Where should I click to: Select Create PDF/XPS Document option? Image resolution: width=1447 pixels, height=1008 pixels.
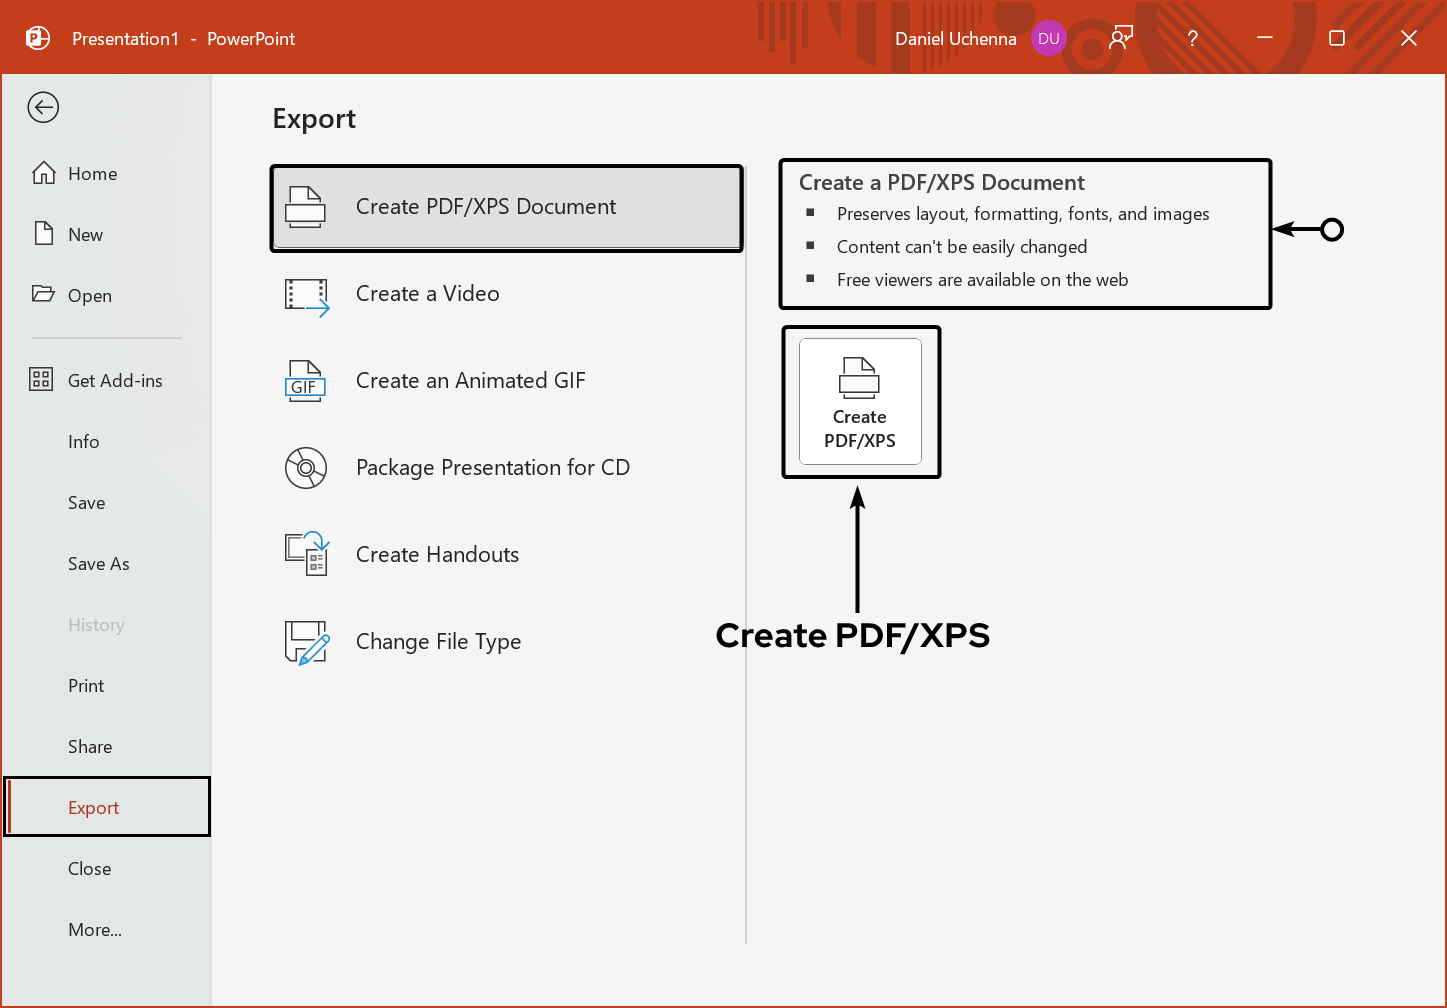point(485,207)
